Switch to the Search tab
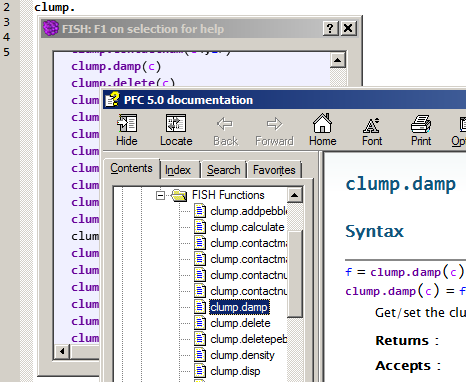This screenshot has height=382, width=466. pos(223,170)
